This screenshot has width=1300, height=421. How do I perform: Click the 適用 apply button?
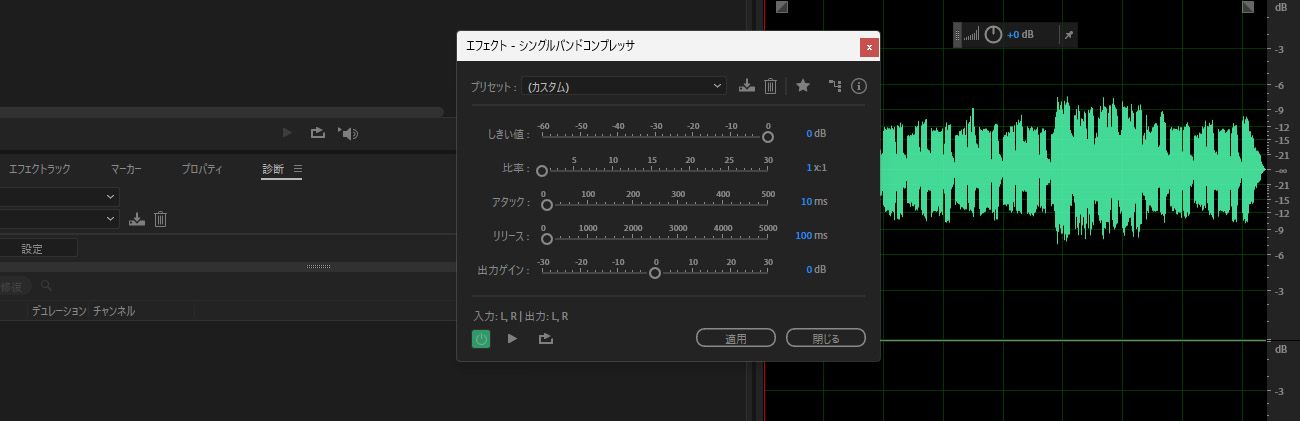tap(736, 338)
